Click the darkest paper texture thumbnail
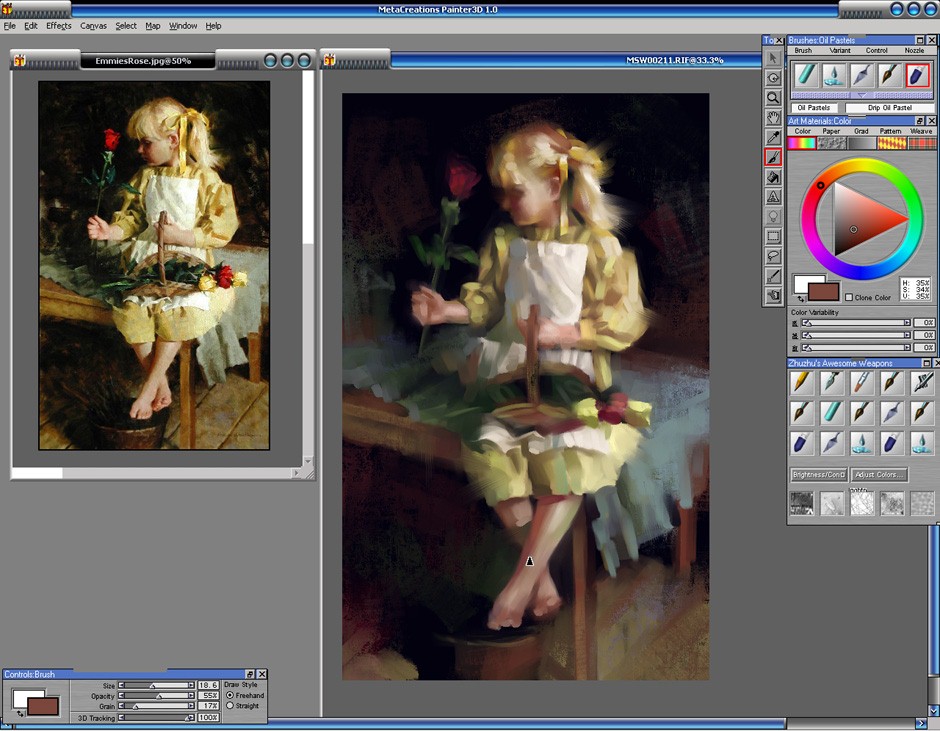 tap(802, 504)
